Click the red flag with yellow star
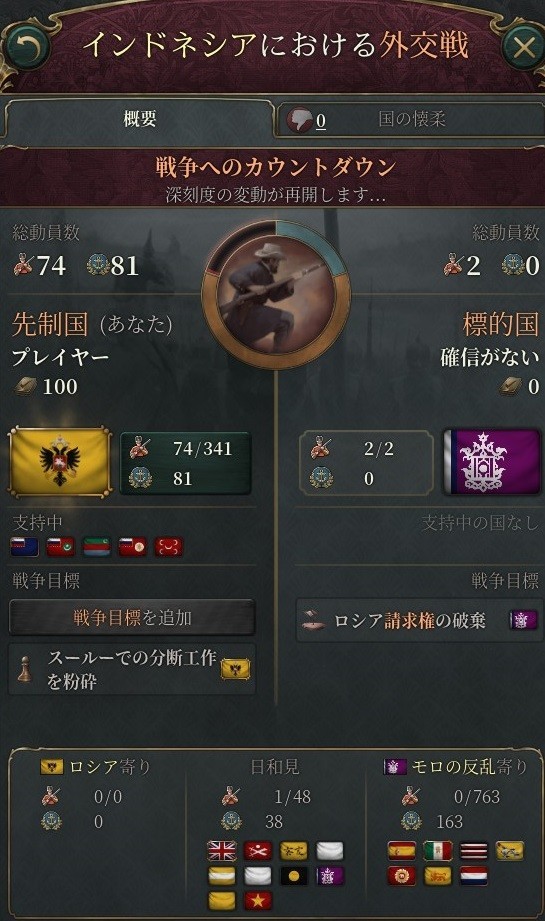The height and width of the screenshot is (921, 545). pyautogui.click(x=258, y=900)
